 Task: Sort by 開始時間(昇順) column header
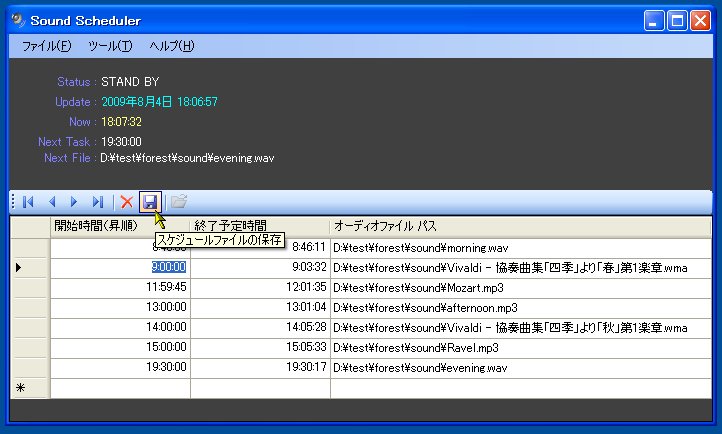click(x=120, y=226)
